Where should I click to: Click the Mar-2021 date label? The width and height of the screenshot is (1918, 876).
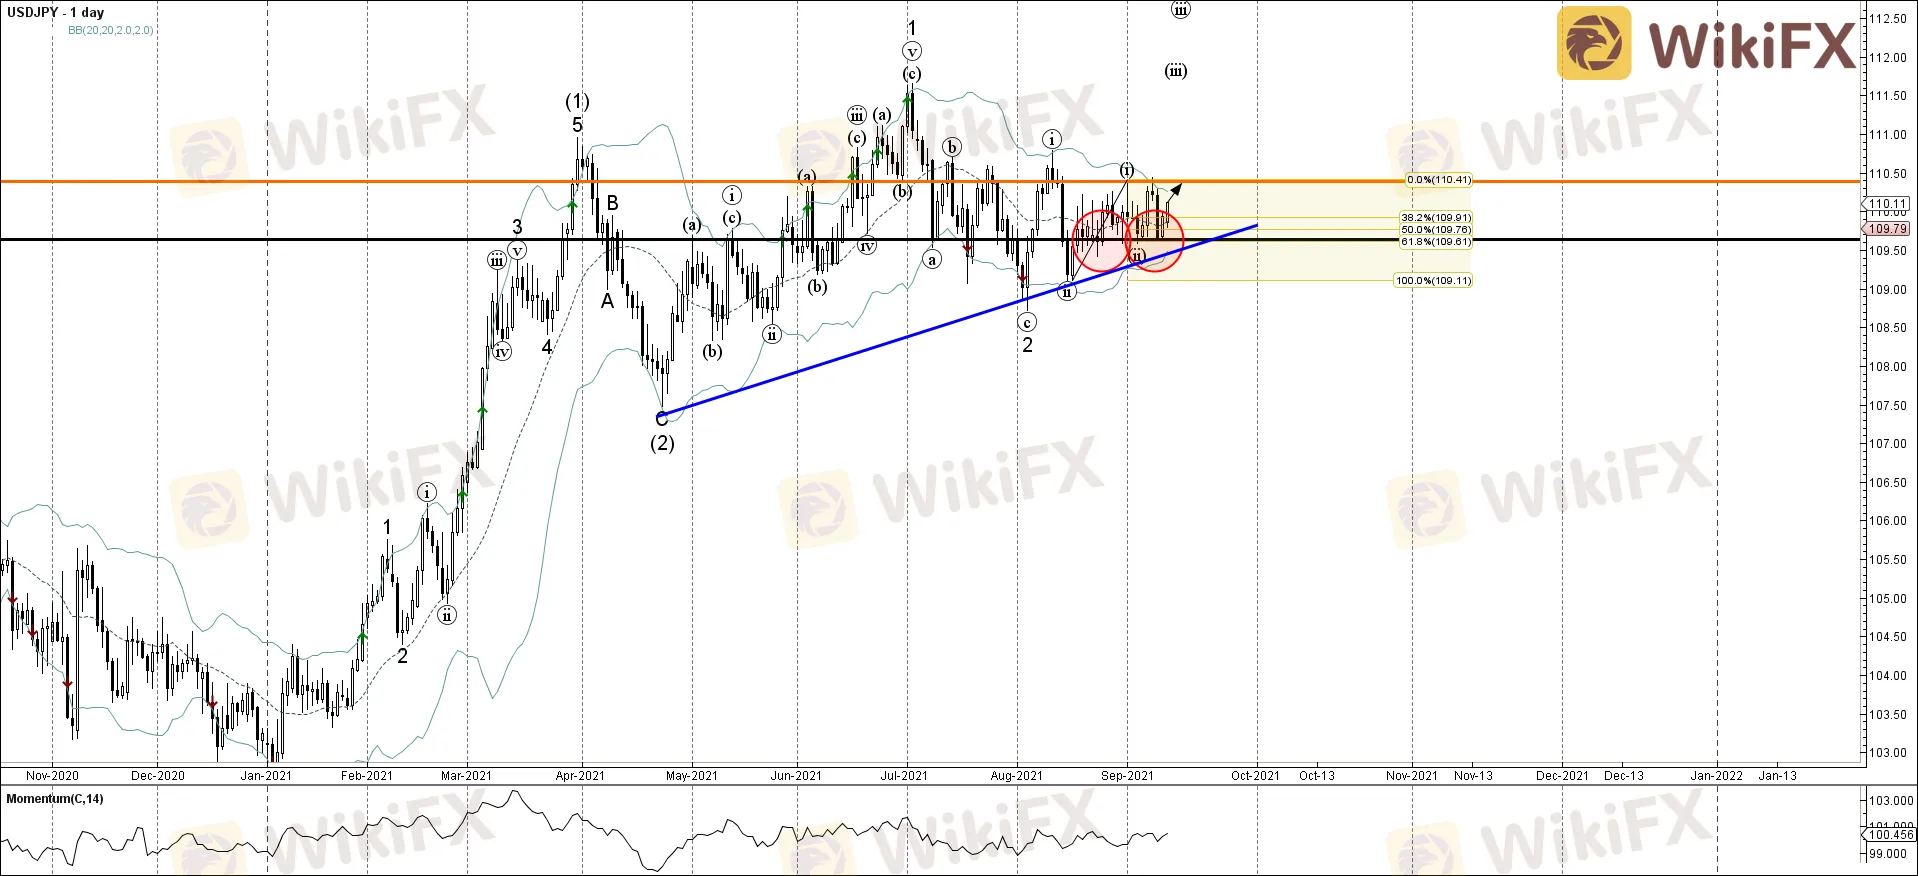[x=466, y=776]
